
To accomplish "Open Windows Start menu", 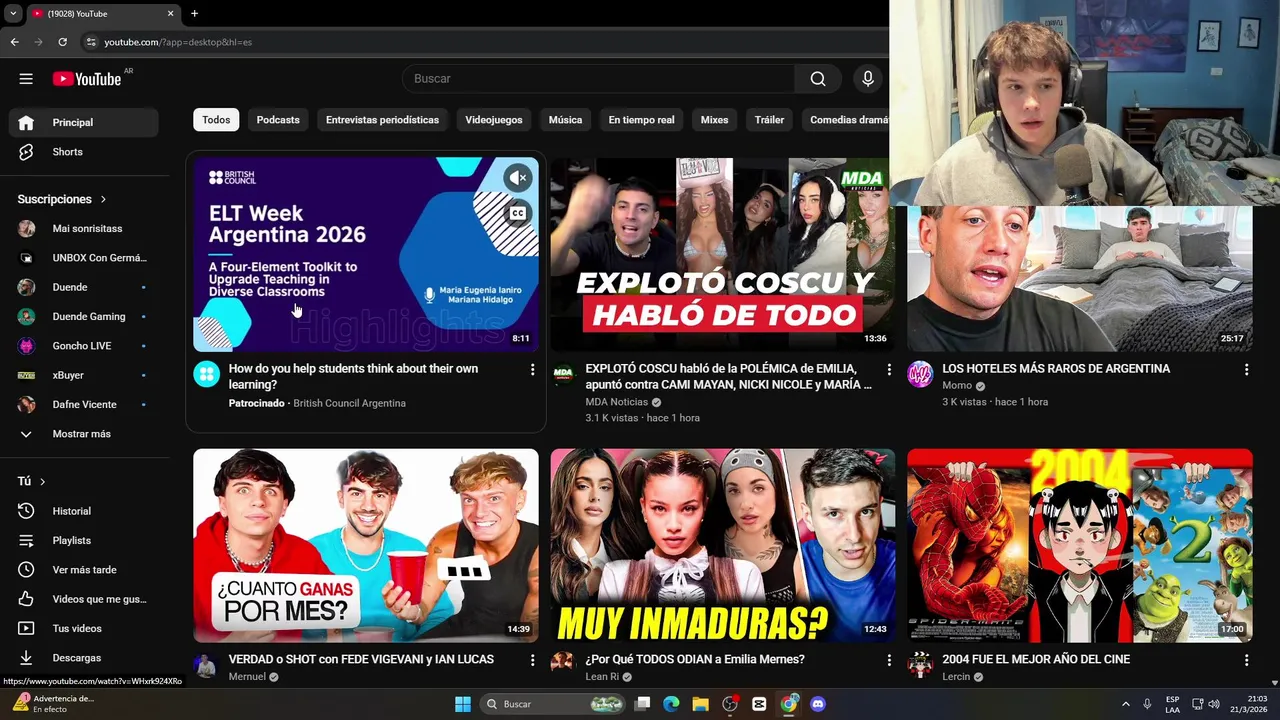I will click(463, 704).
